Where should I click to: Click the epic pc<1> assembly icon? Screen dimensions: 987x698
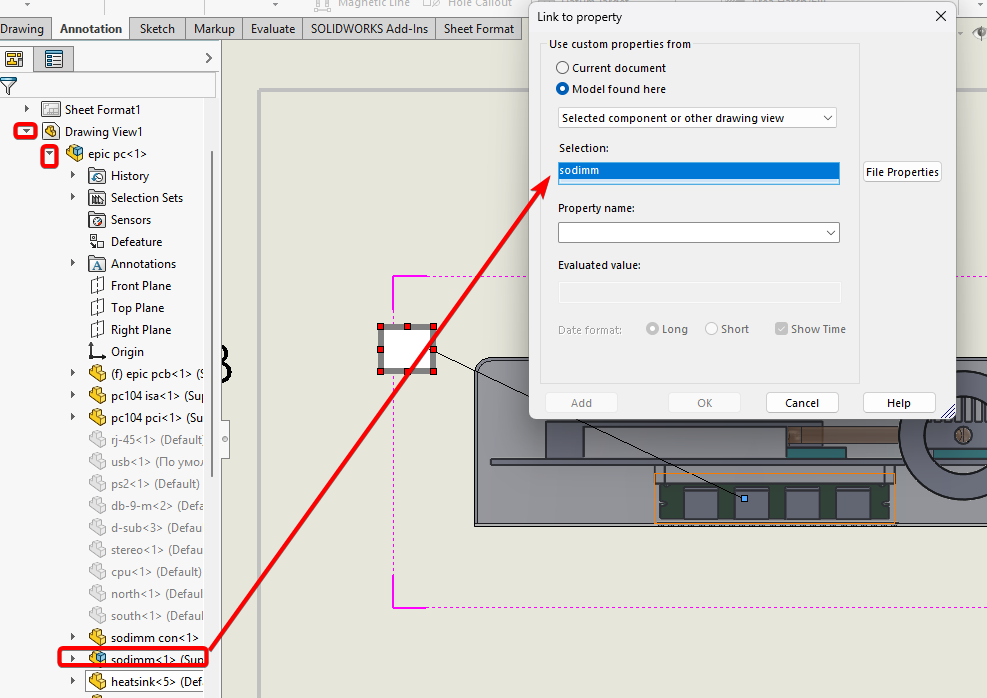[75, 153]
